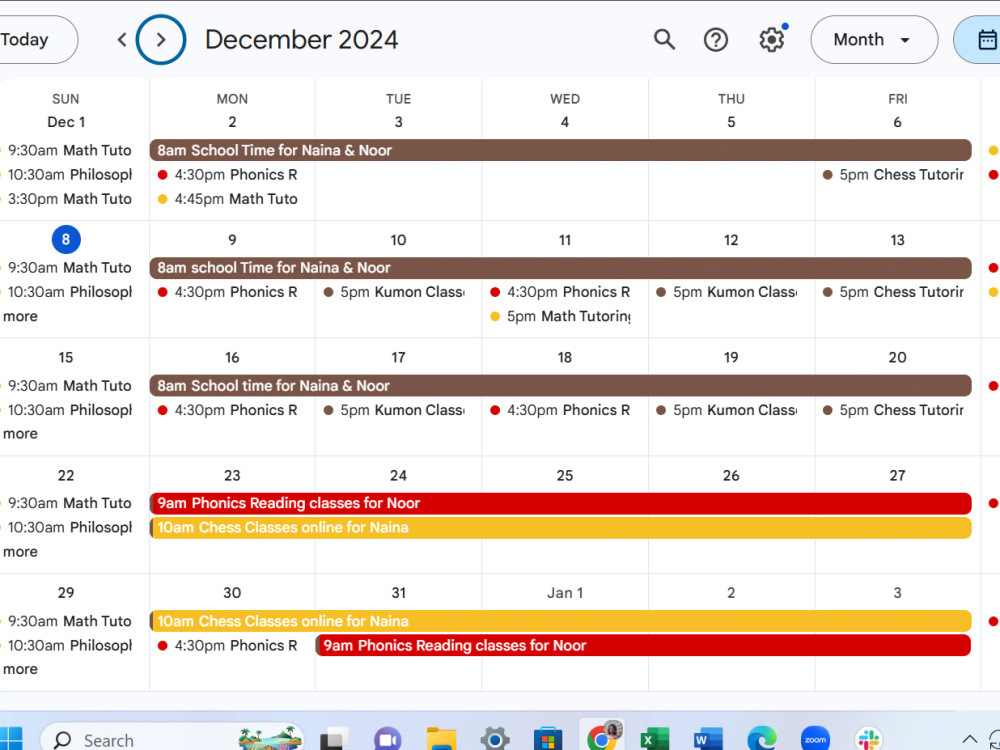Select today's date 8 highlighted circle

[66, 240]
